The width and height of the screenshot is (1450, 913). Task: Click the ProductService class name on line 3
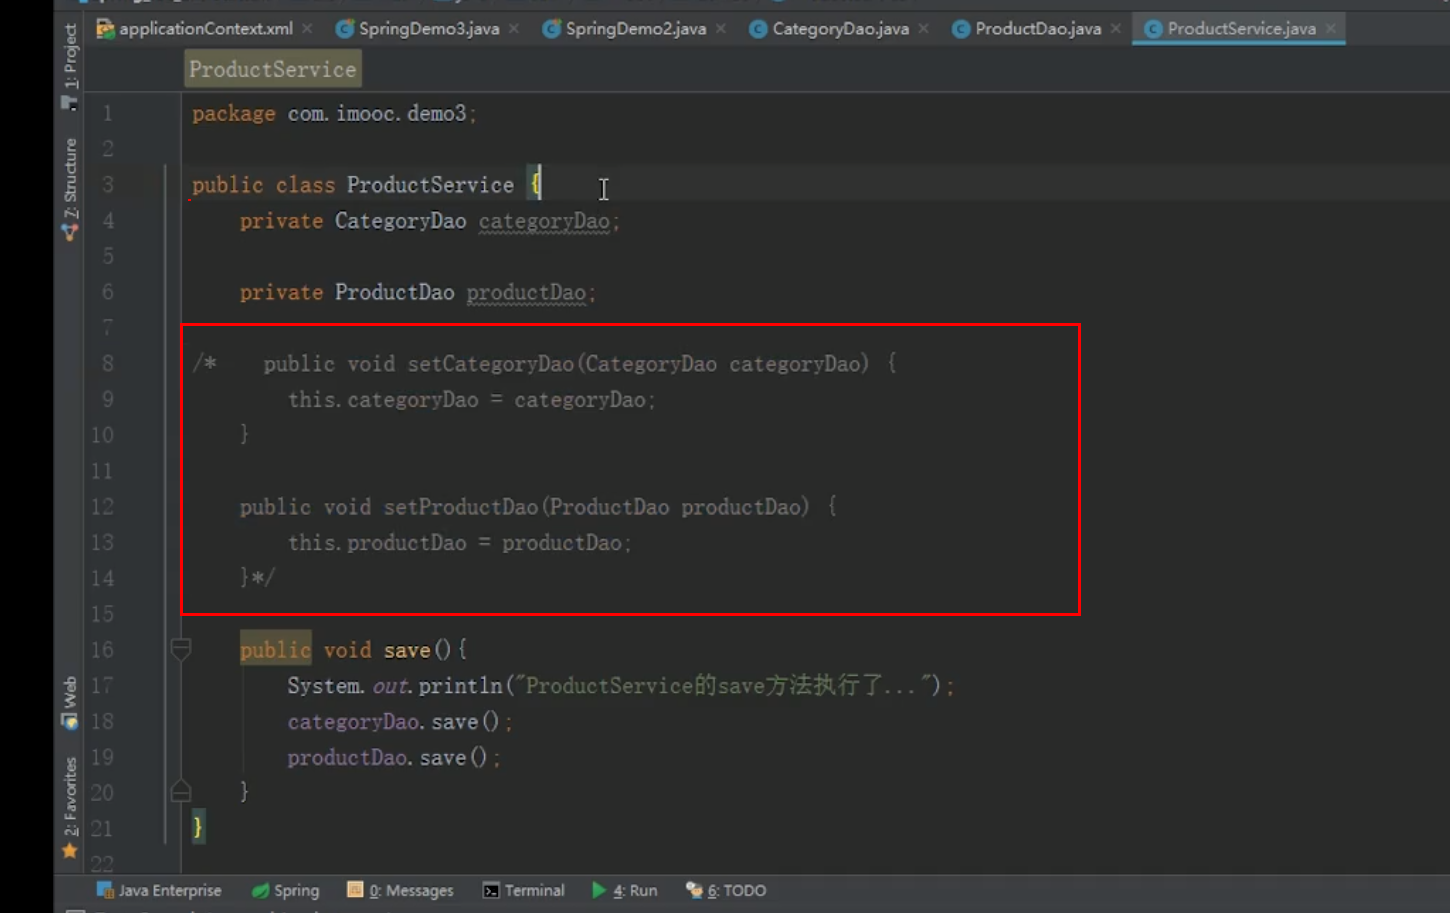430,185
